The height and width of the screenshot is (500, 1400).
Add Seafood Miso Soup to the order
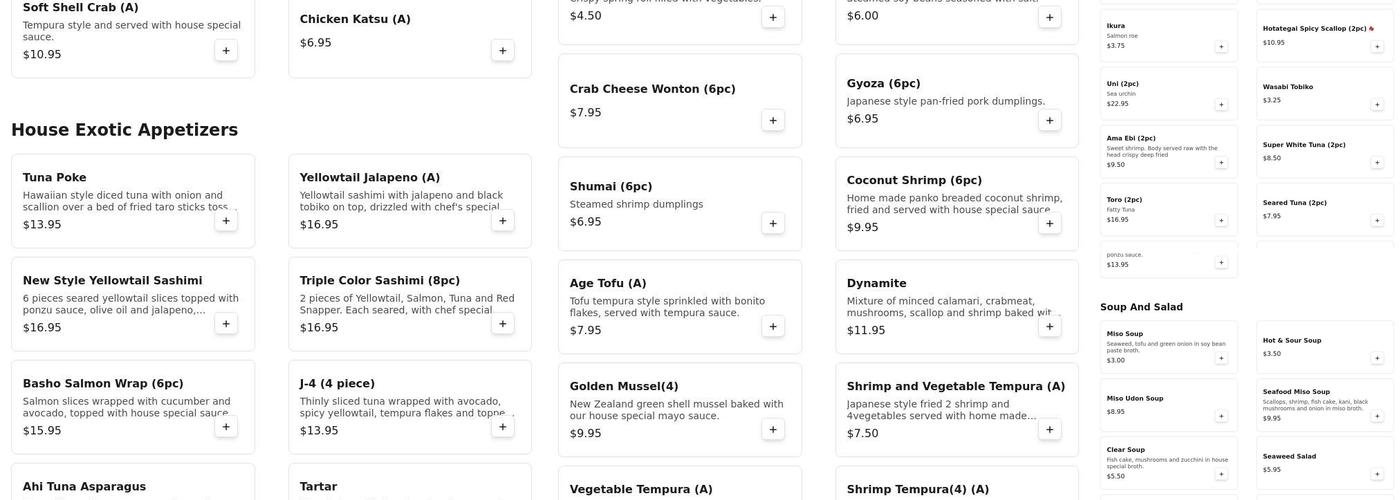[1377, 416]
